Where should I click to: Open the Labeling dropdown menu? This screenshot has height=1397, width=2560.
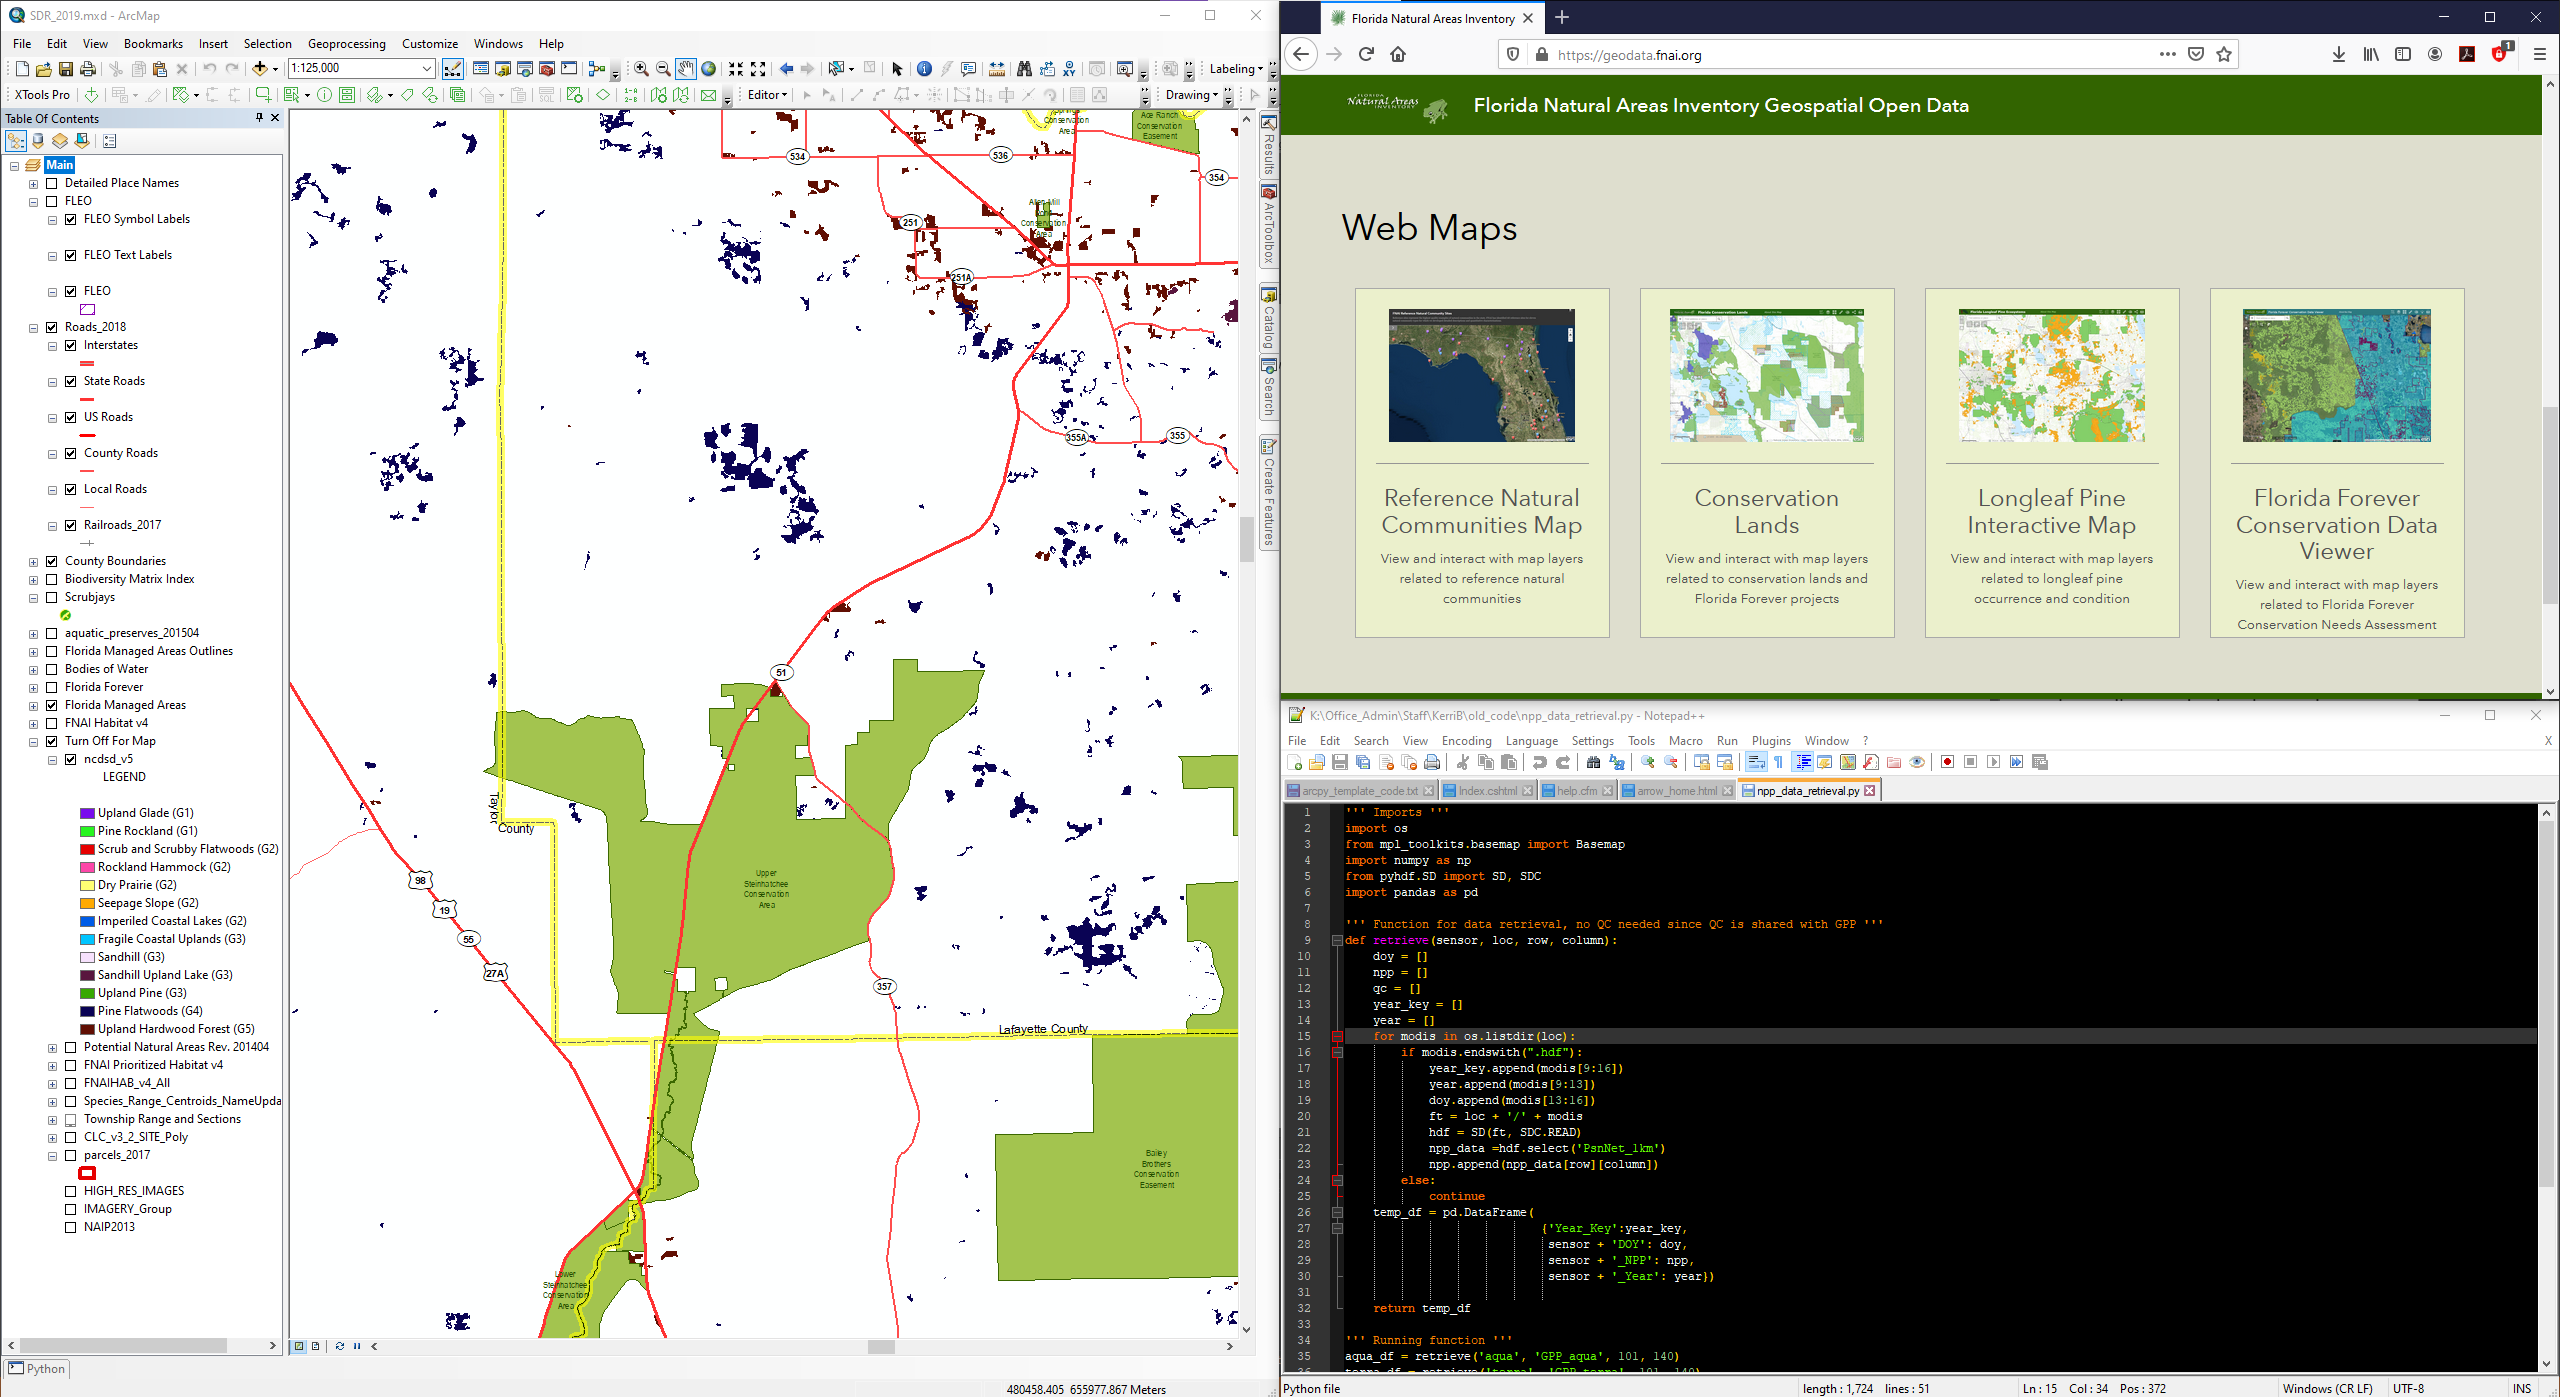pos(1236,69)
